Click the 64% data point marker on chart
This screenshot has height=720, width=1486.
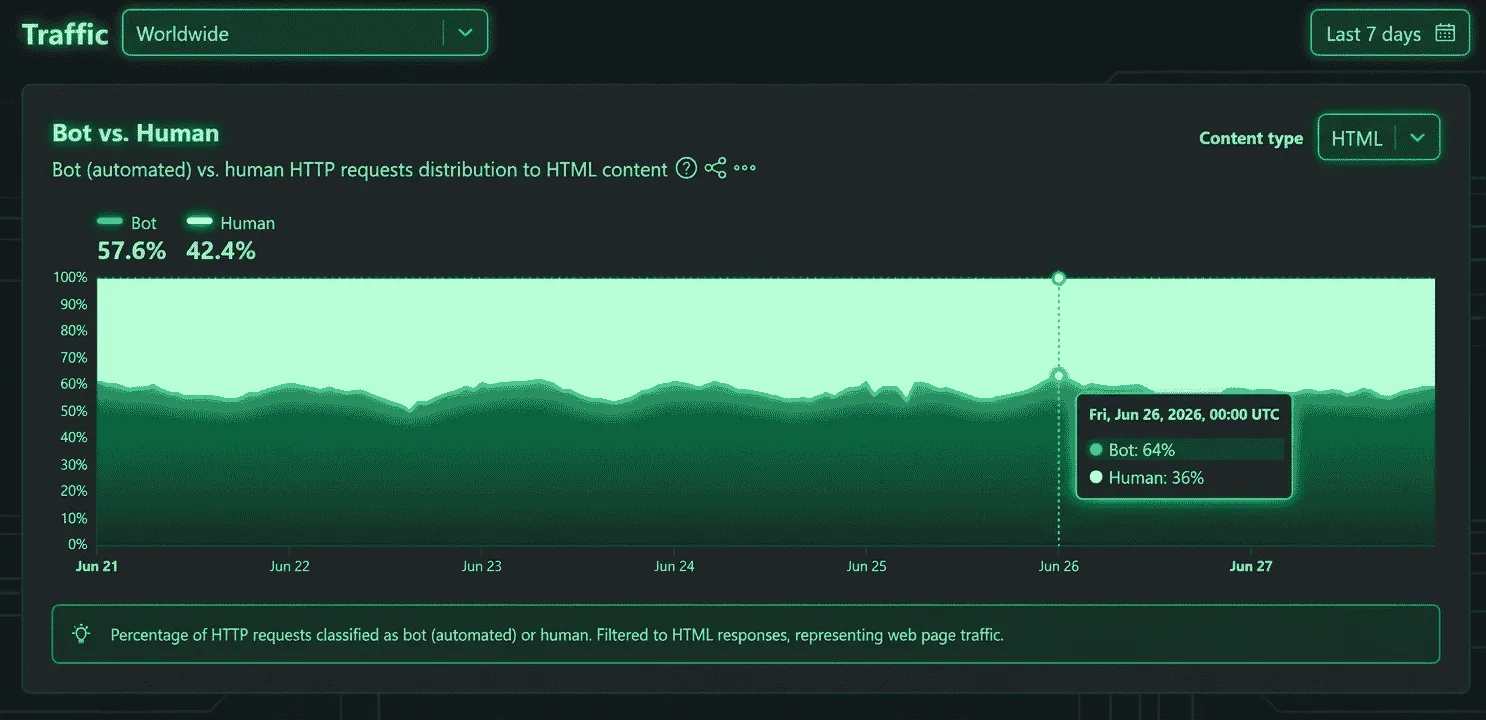tap(1059, 376)
